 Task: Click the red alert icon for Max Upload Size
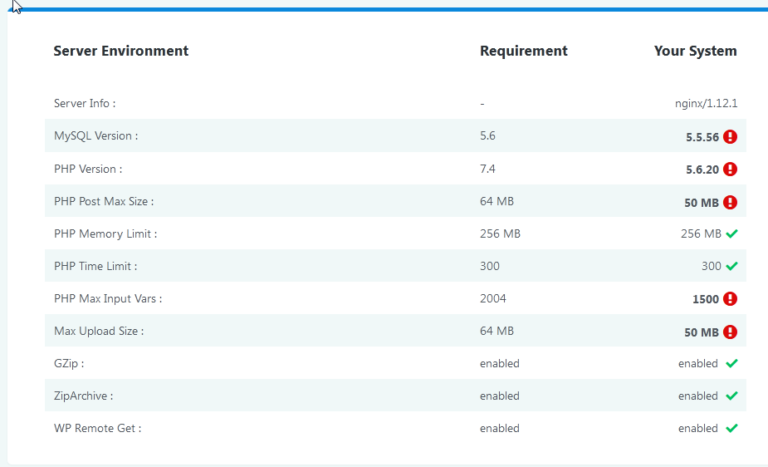pos(730,332)
